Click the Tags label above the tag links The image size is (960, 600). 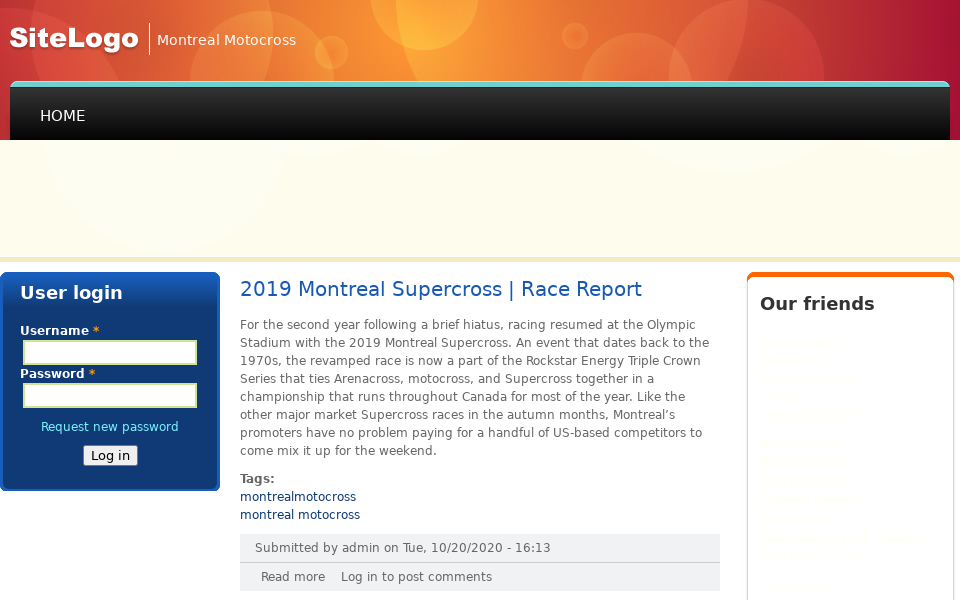coord(256,478)
